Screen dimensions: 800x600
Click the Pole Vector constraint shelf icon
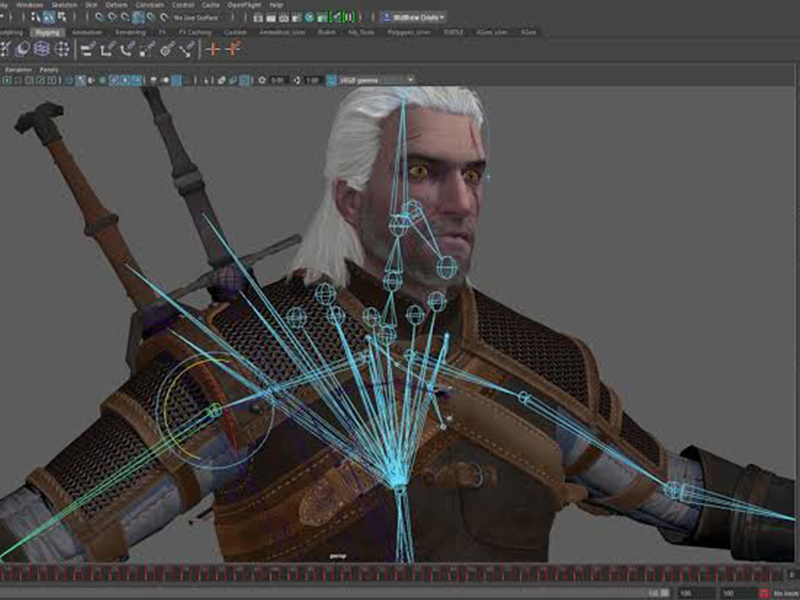(187, 49)
